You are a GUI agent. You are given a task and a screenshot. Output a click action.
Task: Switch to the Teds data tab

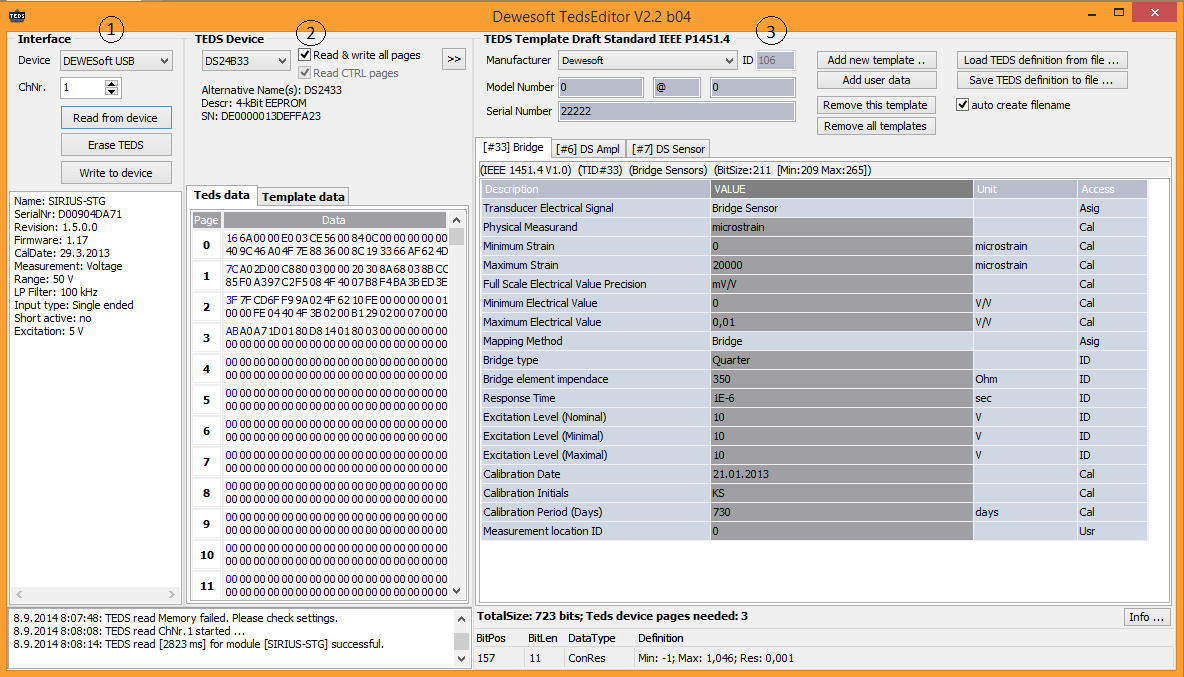221,195
